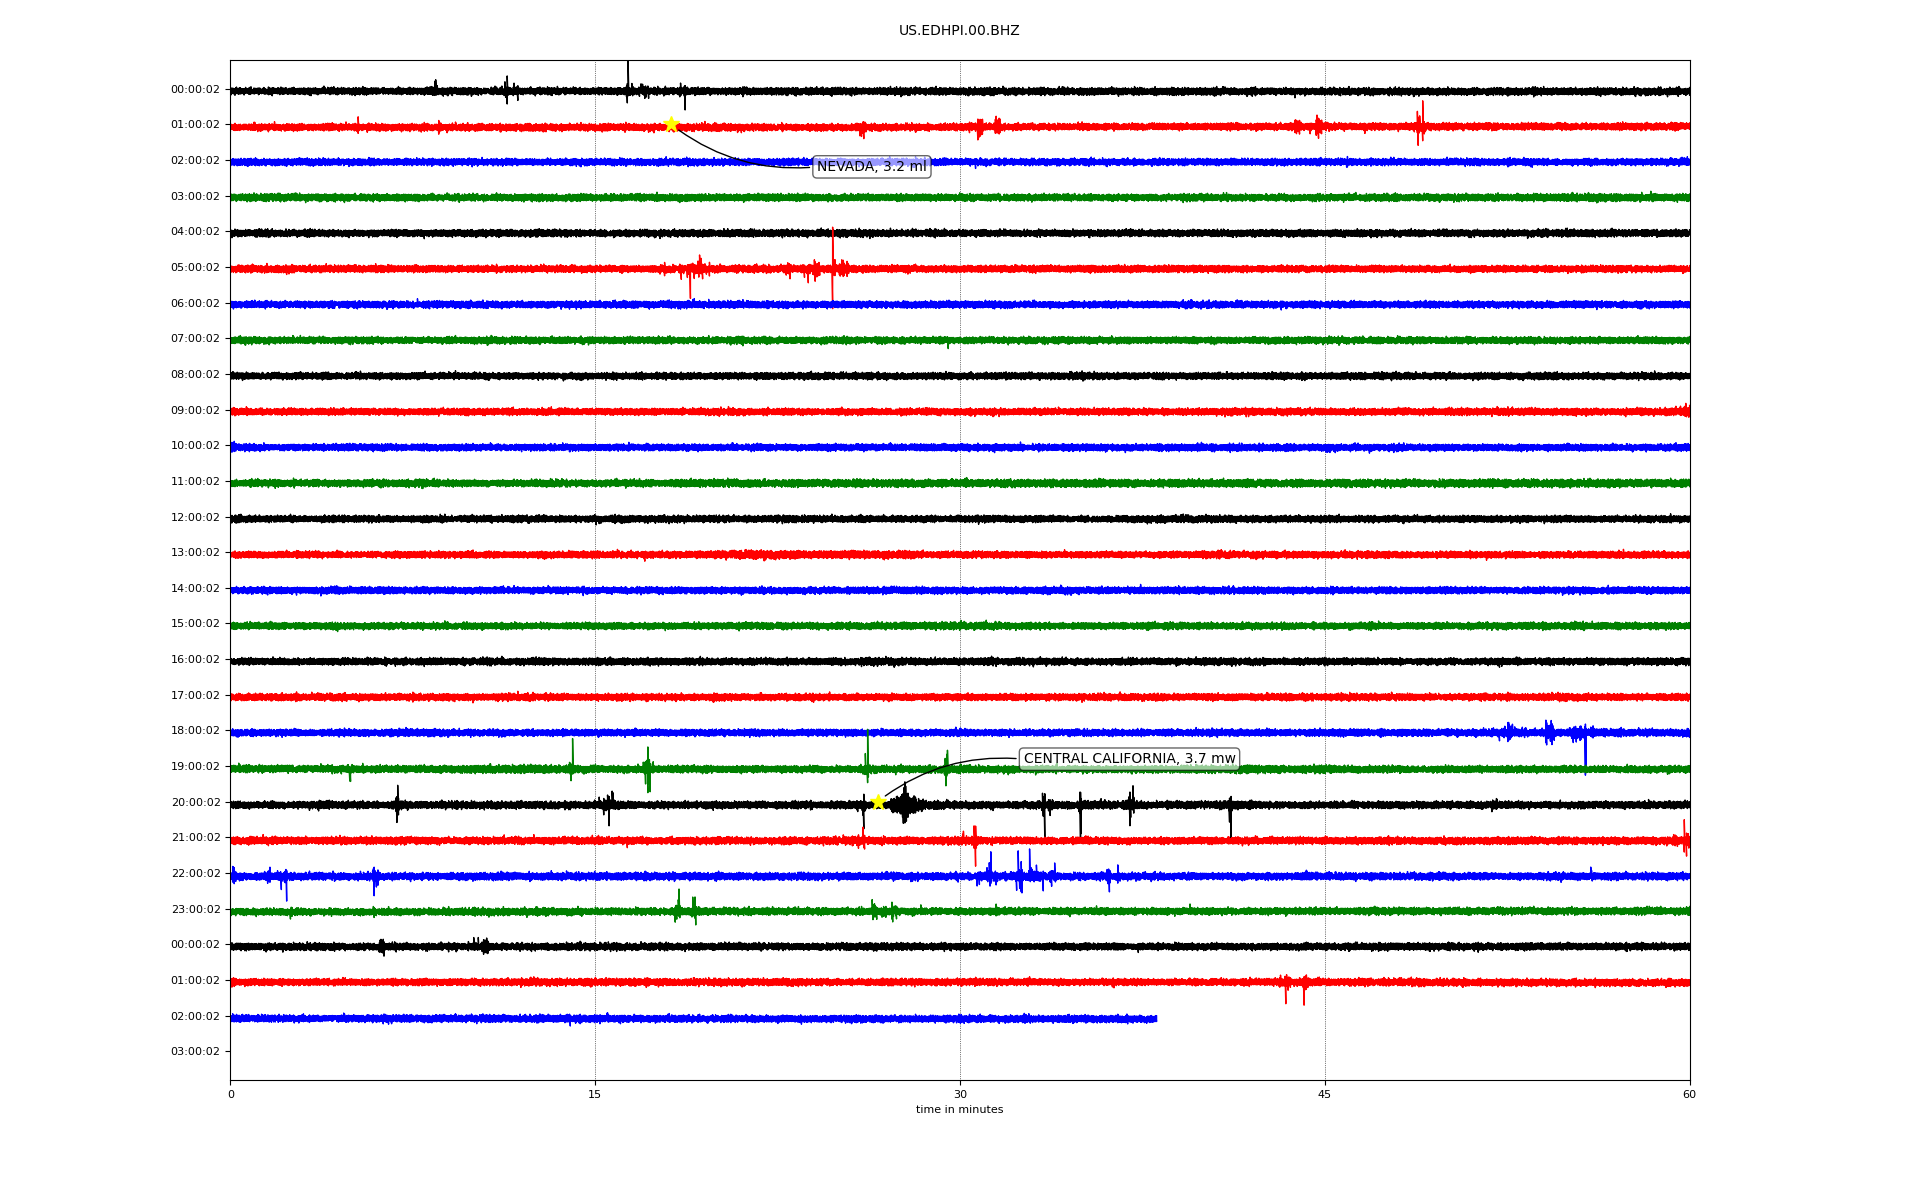Click the 30 tick label on x-axis

pyautogui.click(x=960, y=1094)
